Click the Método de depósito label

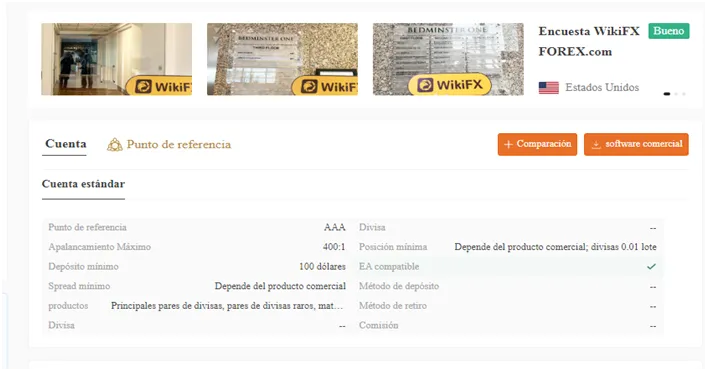coord(399,286)
